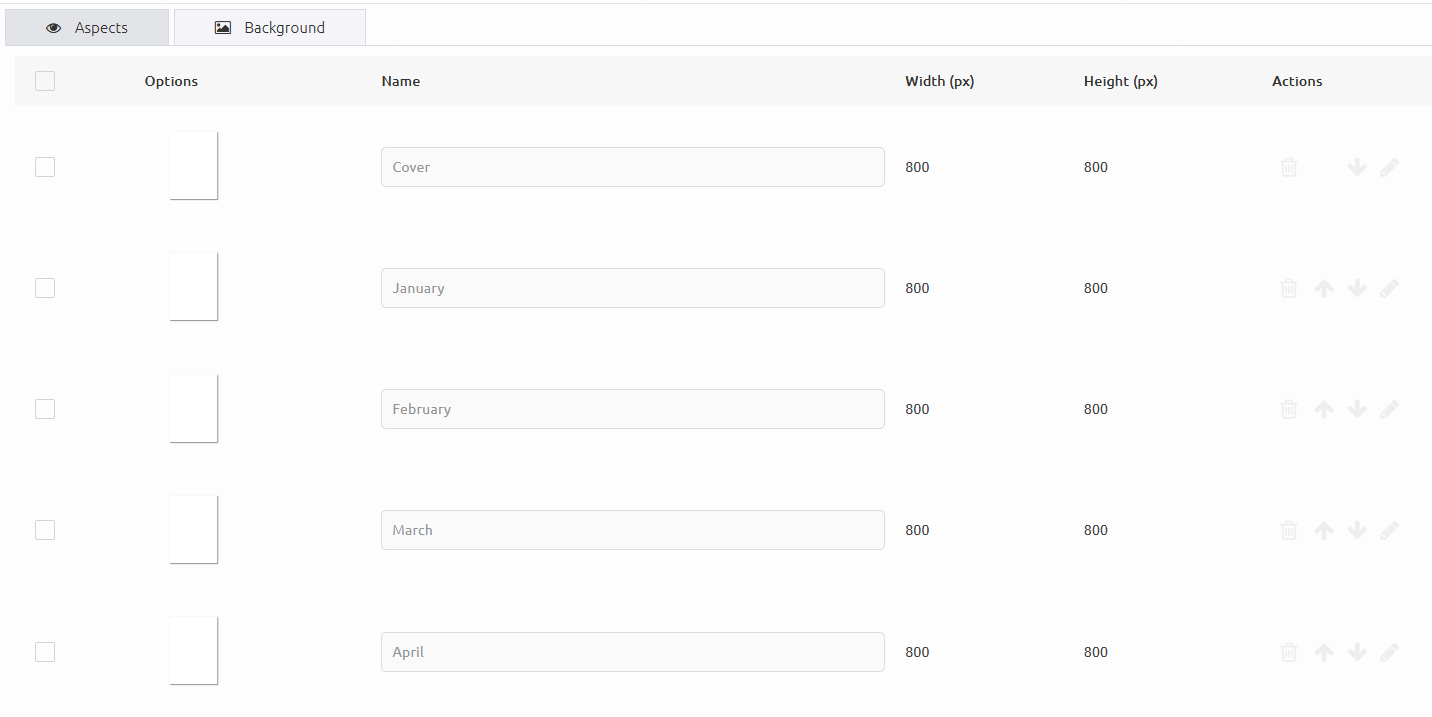Focus the Cover name field
The width and height of the screenshot is (1432, 717).
pos(633,167)
